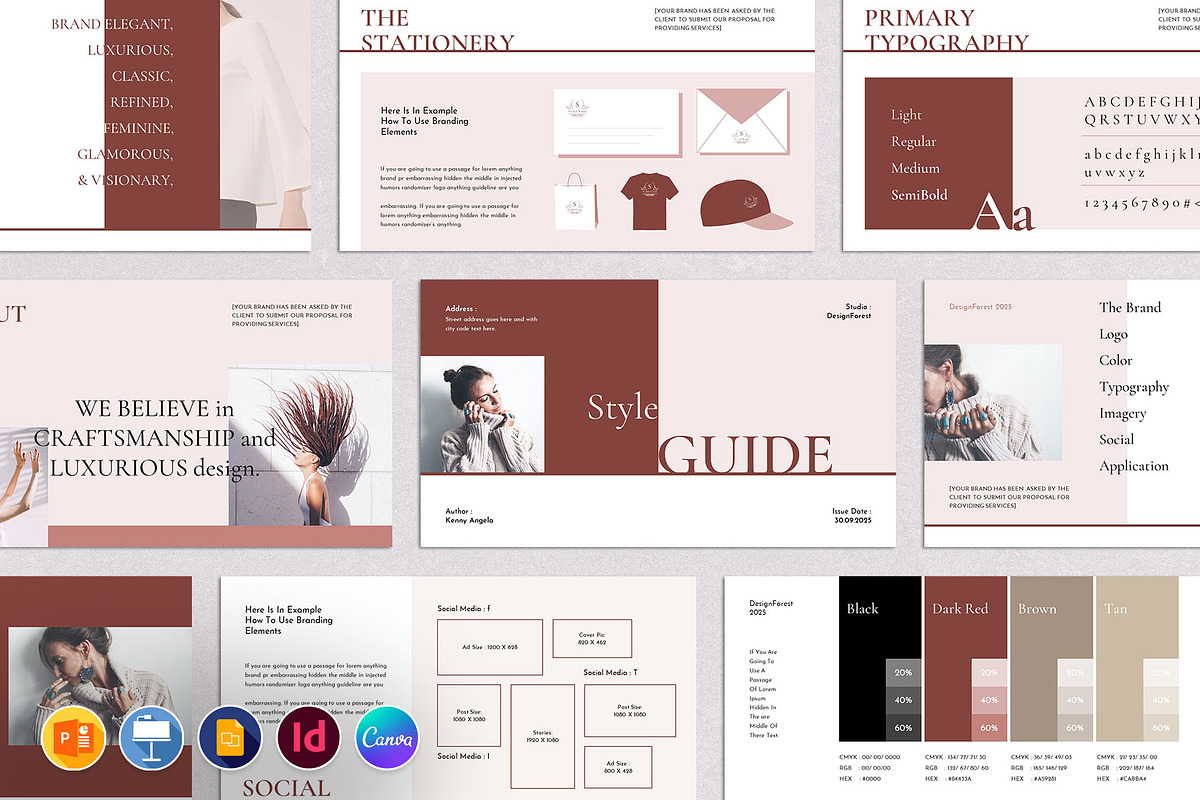
Task: Click the maroon baseball cap mockup
Action: (745, 207)
